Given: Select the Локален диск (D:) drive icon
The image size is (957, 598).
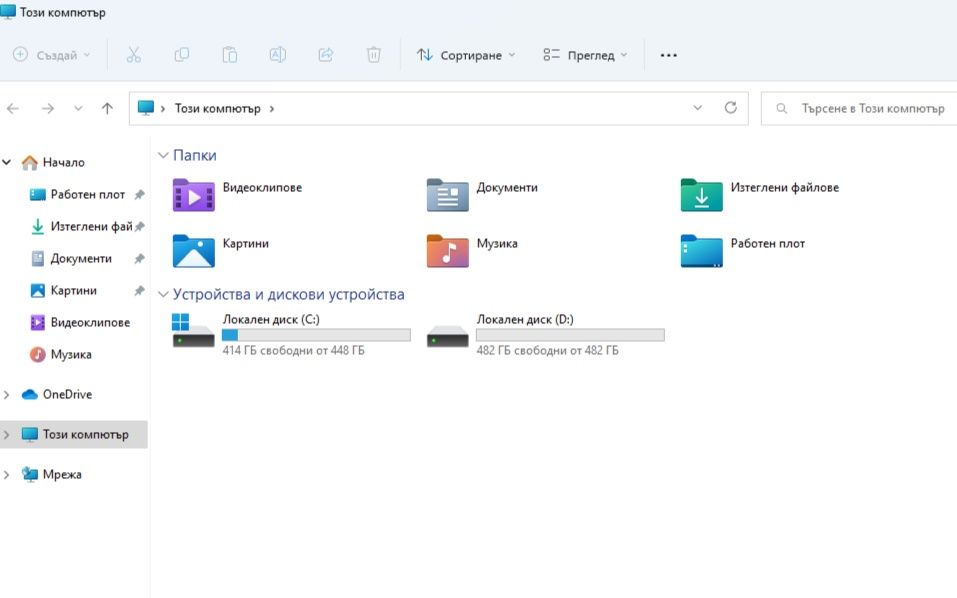Looking at the screenshot, I should [447, 335].
